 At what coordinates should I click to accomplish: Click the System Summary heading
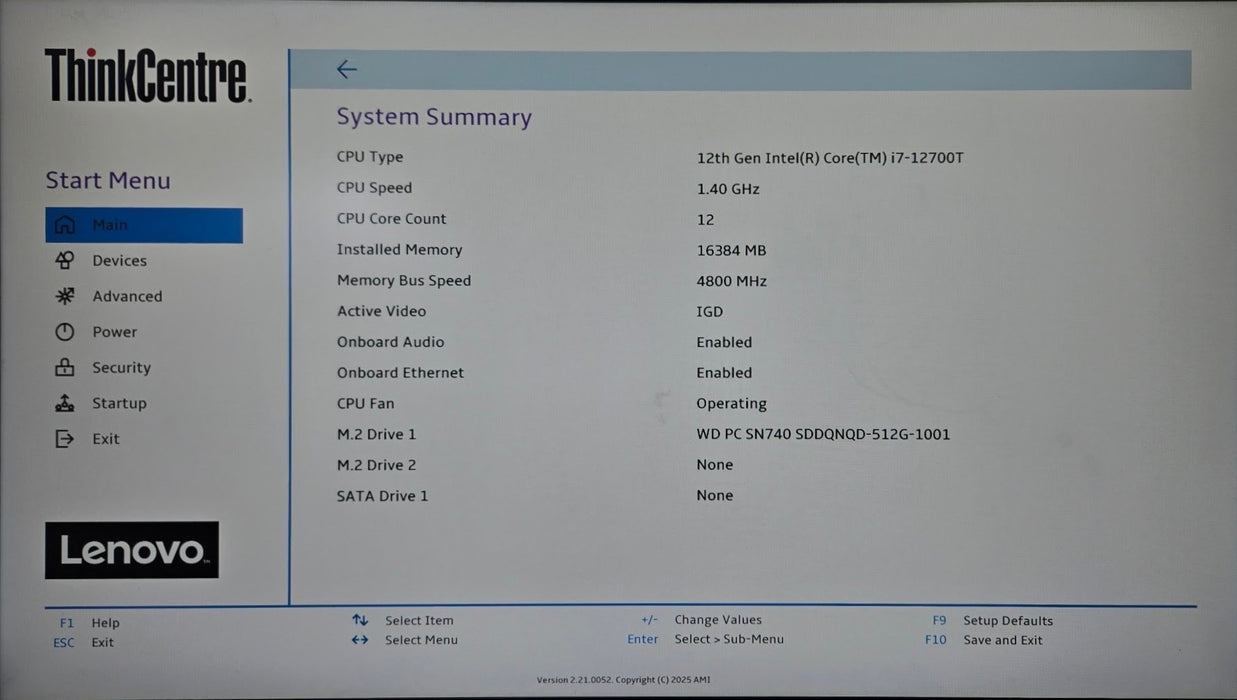click(x=434, y=117)
